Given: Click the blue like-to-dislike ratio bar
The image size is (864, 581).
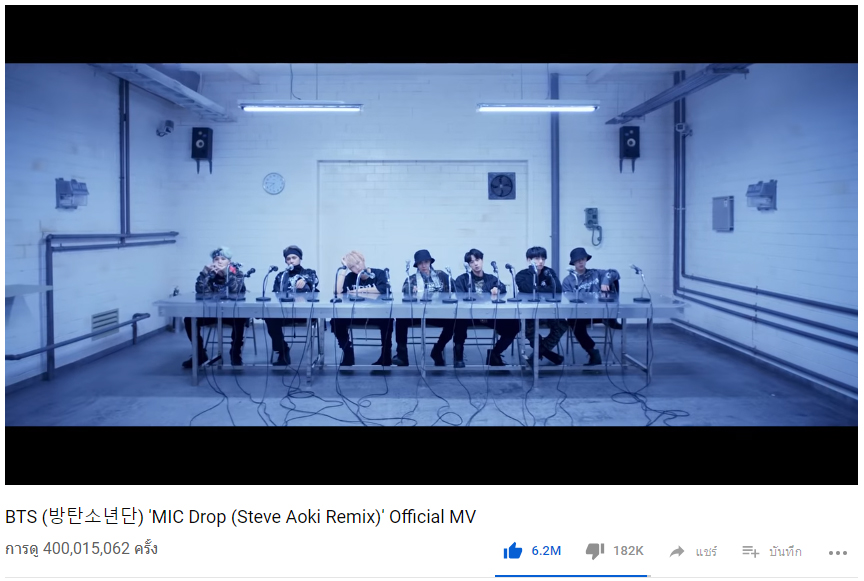Looking at the screenshot, I should coord(571,576).
